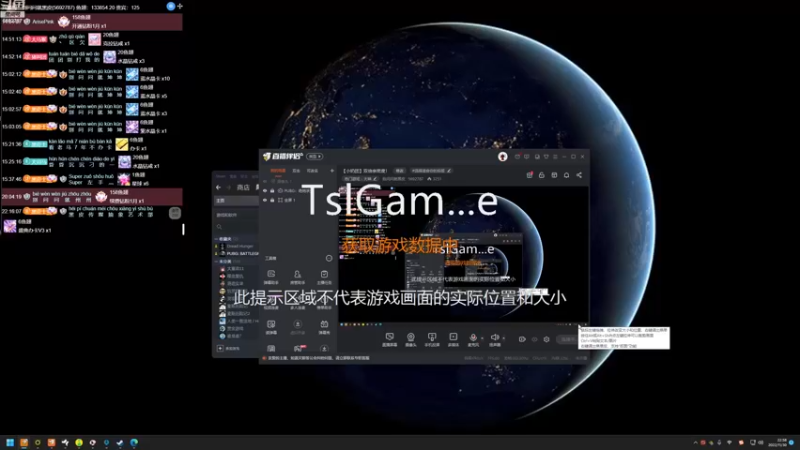This screenshot has width=800, height=450.
Task: Select the first orange scene tab
Action: point(278,171)
